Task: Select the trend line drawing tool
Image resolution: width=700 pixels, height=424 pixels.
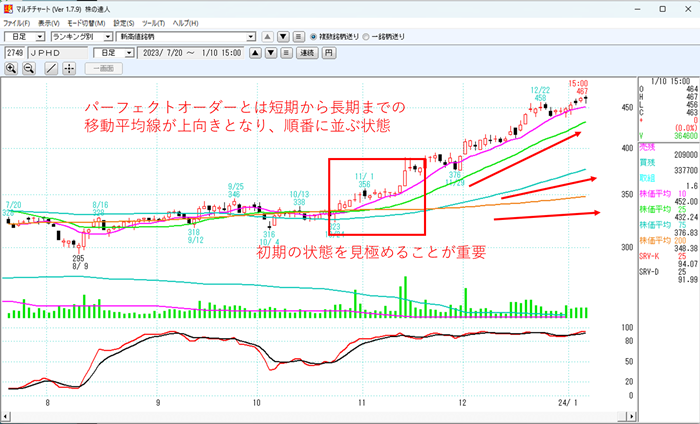Action: click(51, 69)
